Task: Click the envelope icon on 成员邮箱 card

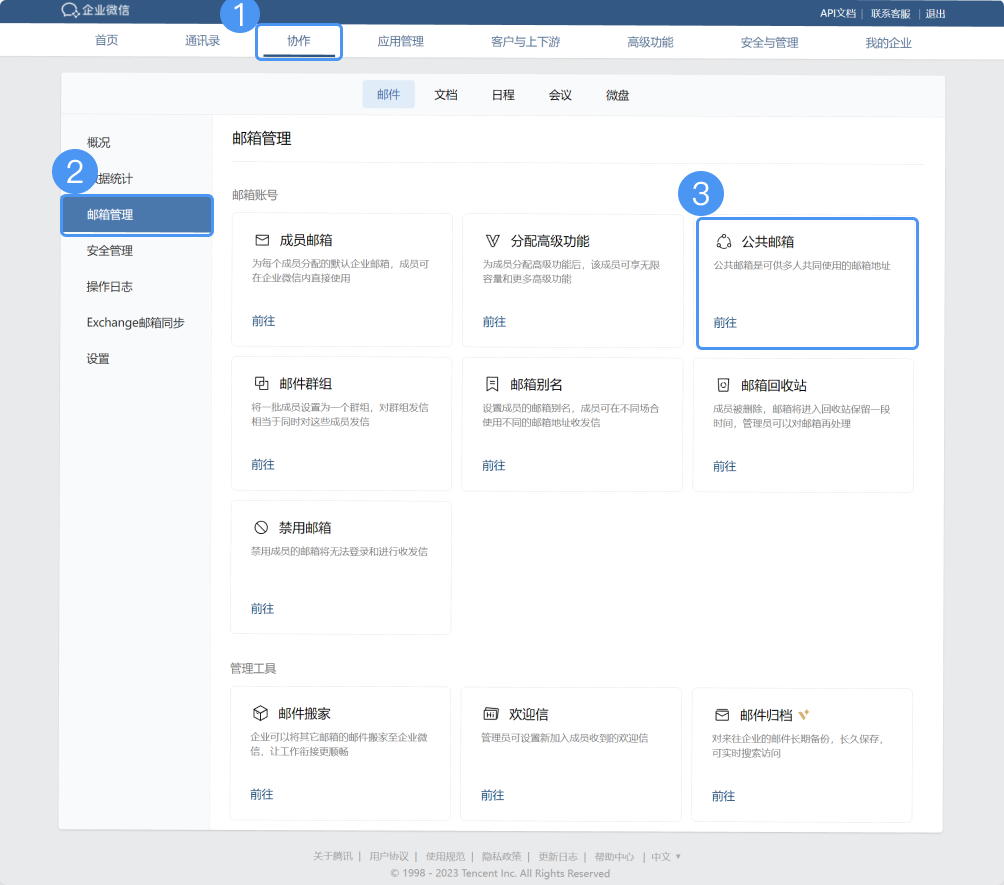Action: click(261, 240)
